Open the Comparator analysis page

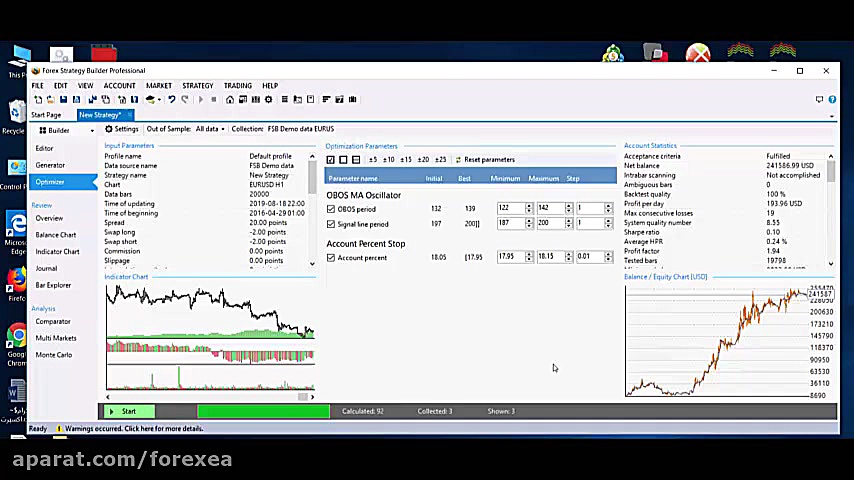pos(53,321)
